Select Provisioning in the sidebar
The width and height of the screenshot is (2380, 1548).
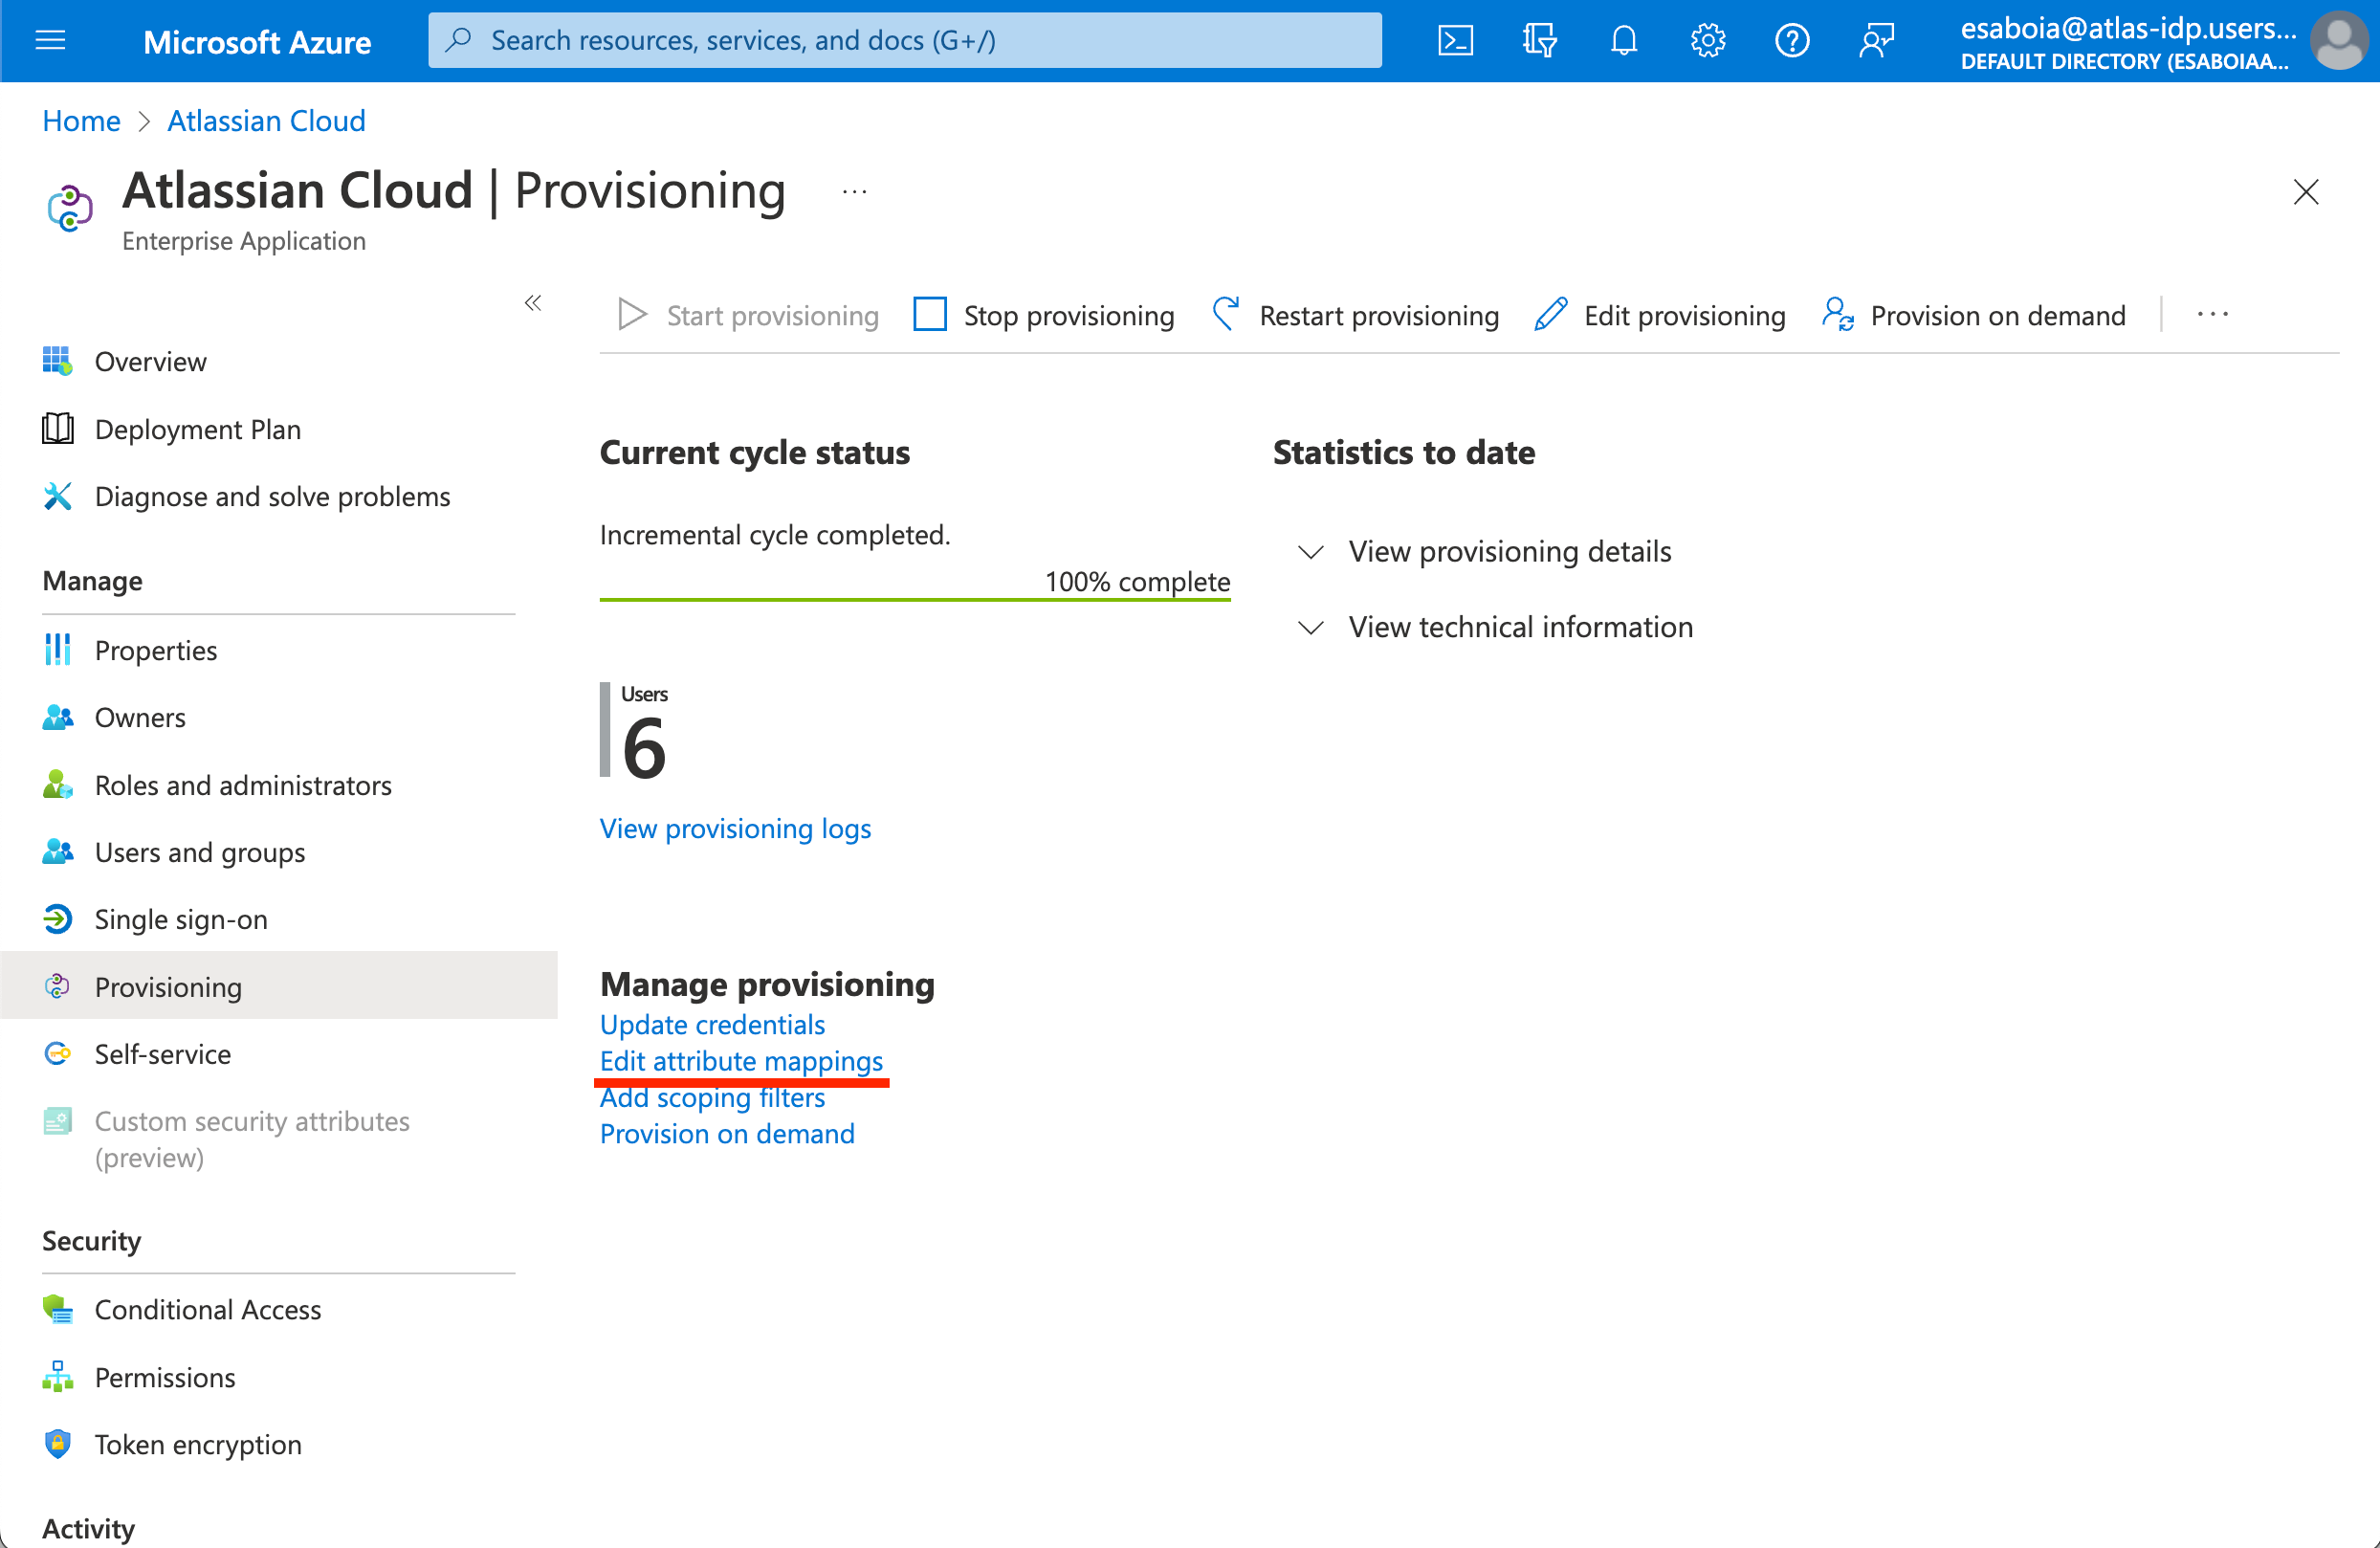click(279, 986)
